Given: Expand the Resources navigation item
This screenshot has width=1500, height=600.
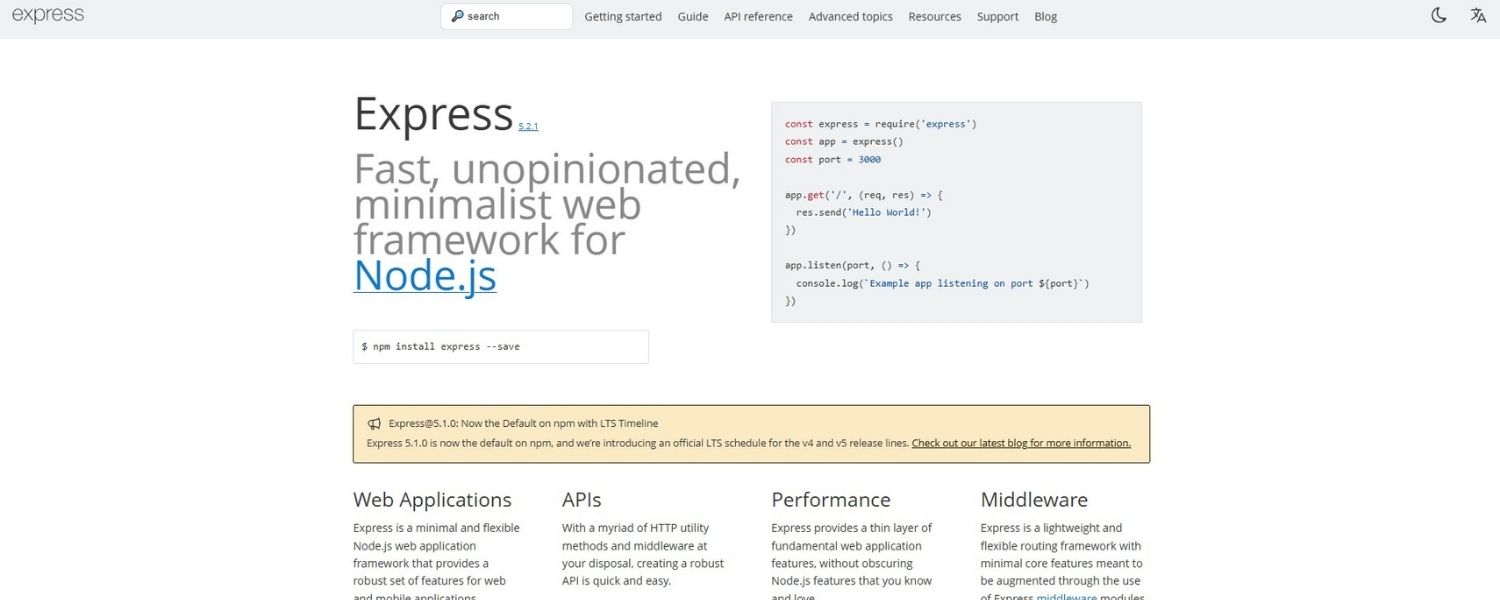Looking at the screenshot, I should tap(934, 16).
